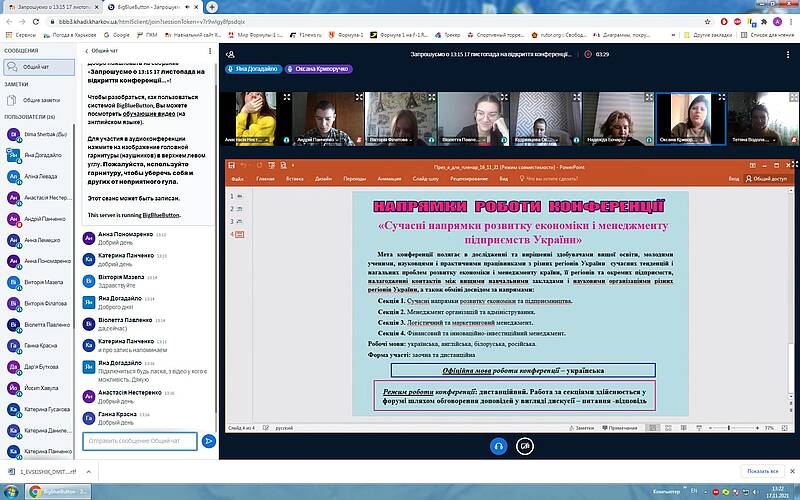This screenshot has width=800, height=500.
Task: Save icon in PowerPoint quick access toolbar
Action: [232, 165]
